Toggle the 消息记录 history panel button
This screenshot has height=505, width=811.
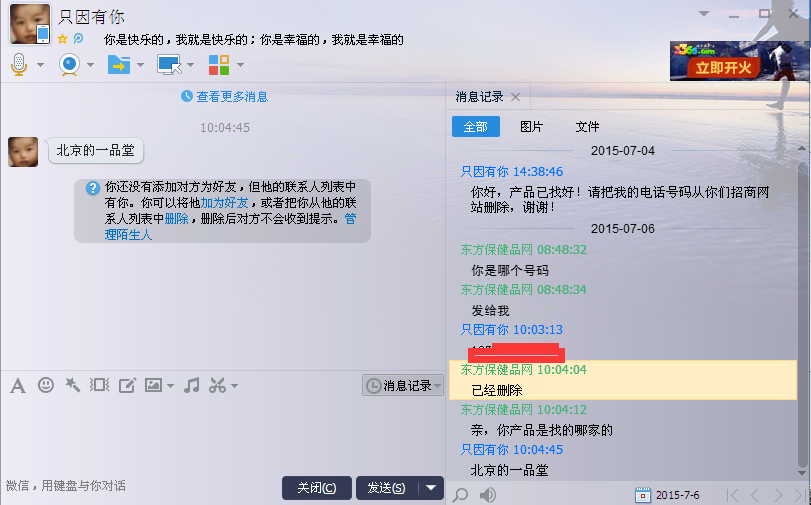tap(402, 385)
